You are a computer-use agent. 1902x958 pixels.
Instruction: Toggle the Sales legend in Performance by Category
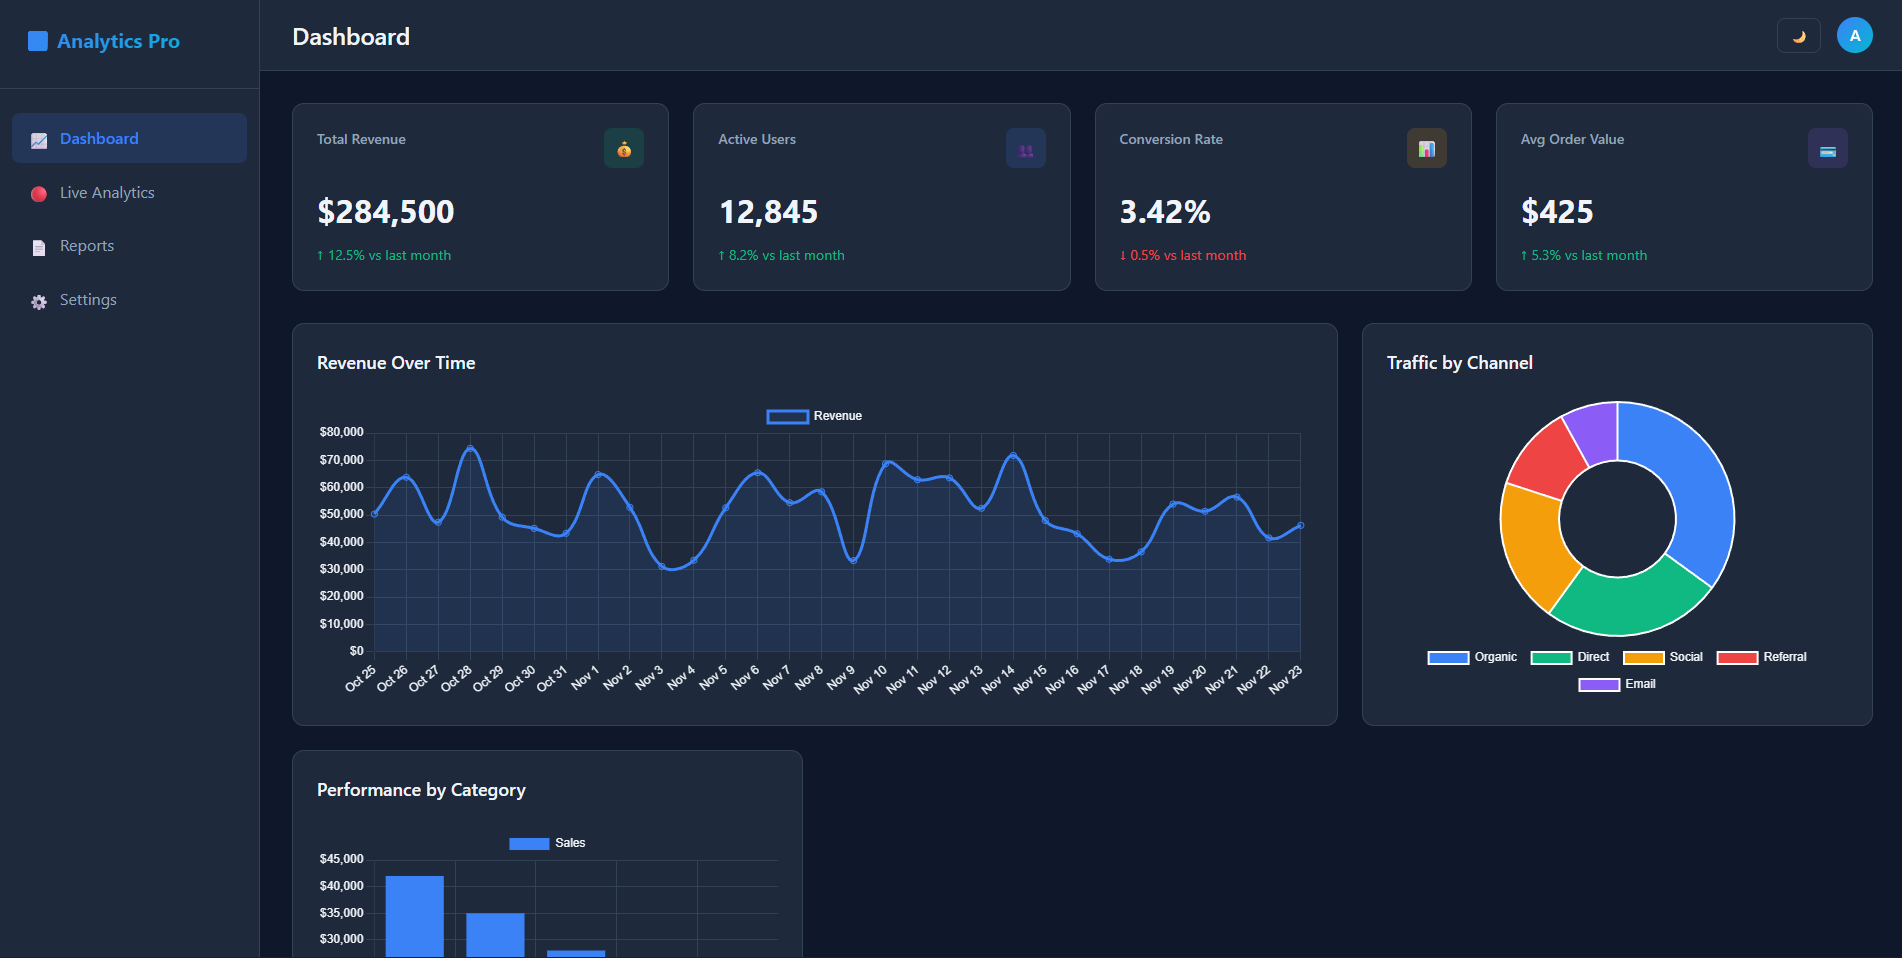[x=548, y=843]
